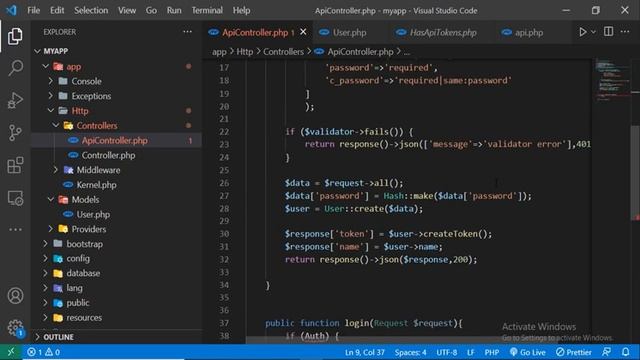Viewport: 640px width, 360px height.
Task: Open the View menu
Action: coord(127,10)
